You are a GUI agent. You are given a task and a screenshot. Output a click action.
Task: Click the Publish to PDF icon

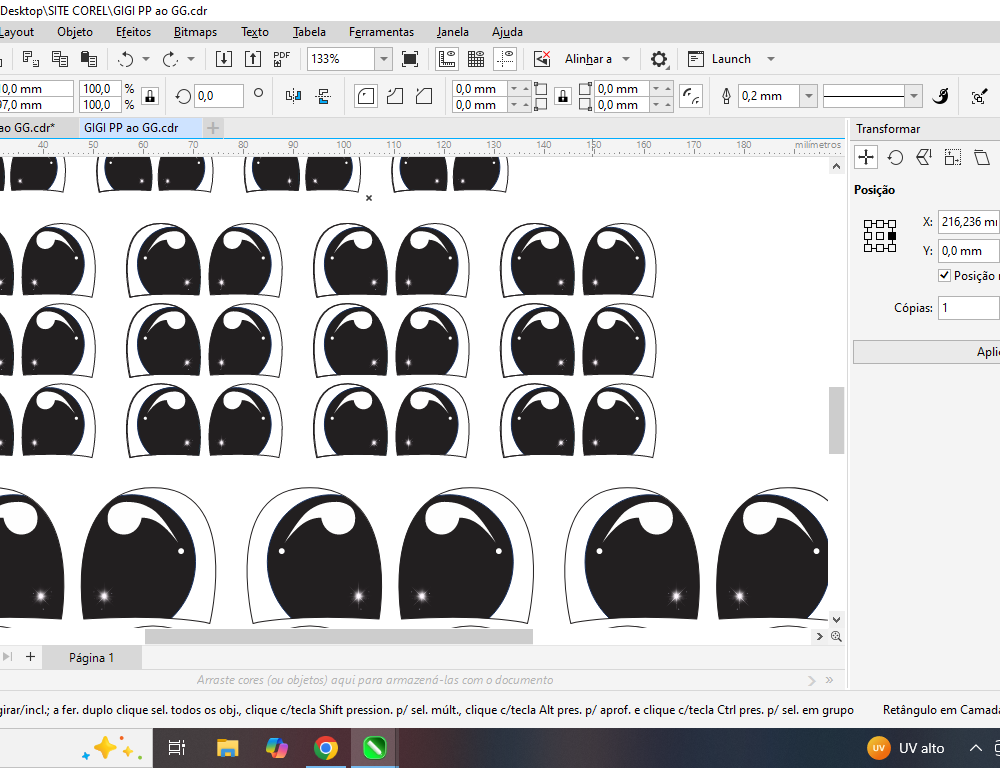tap(281, 59)
